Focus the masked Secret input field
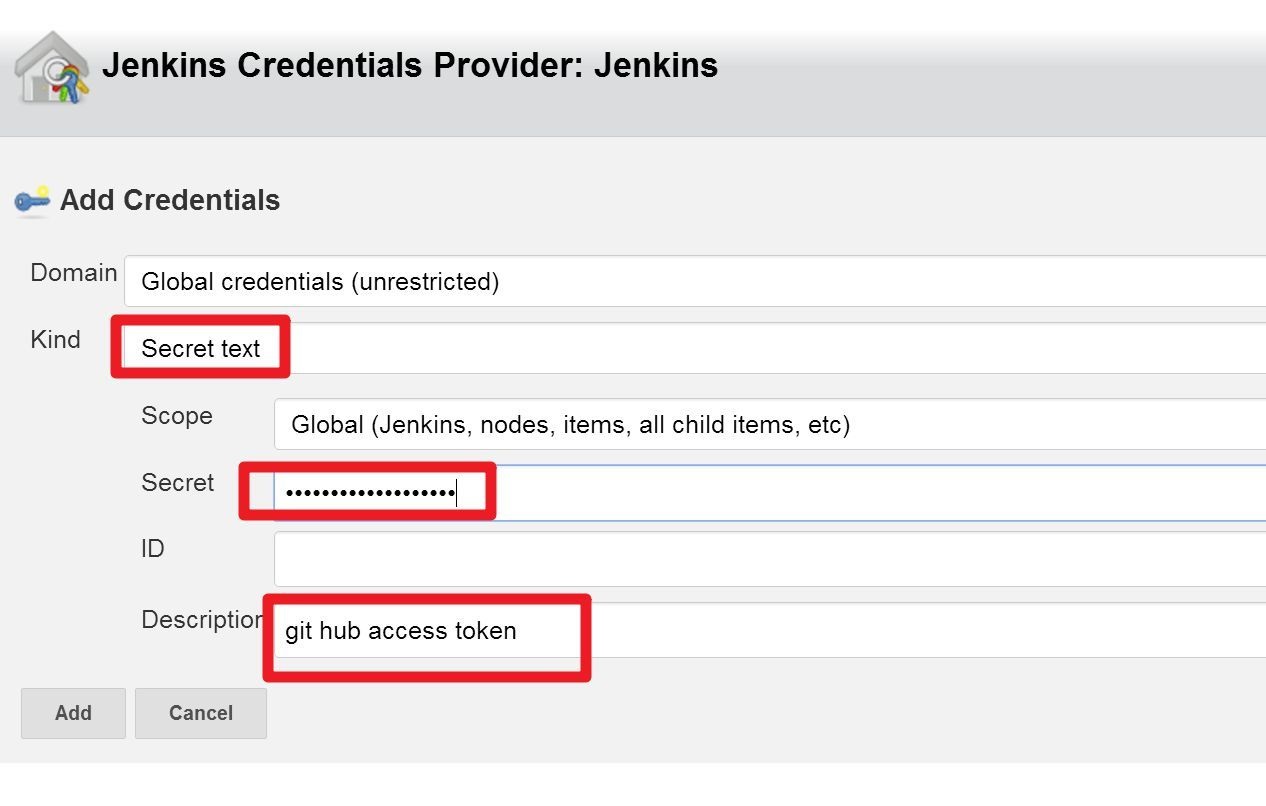The width and height of the screenshot is (1266, 806). click(770, 492)
